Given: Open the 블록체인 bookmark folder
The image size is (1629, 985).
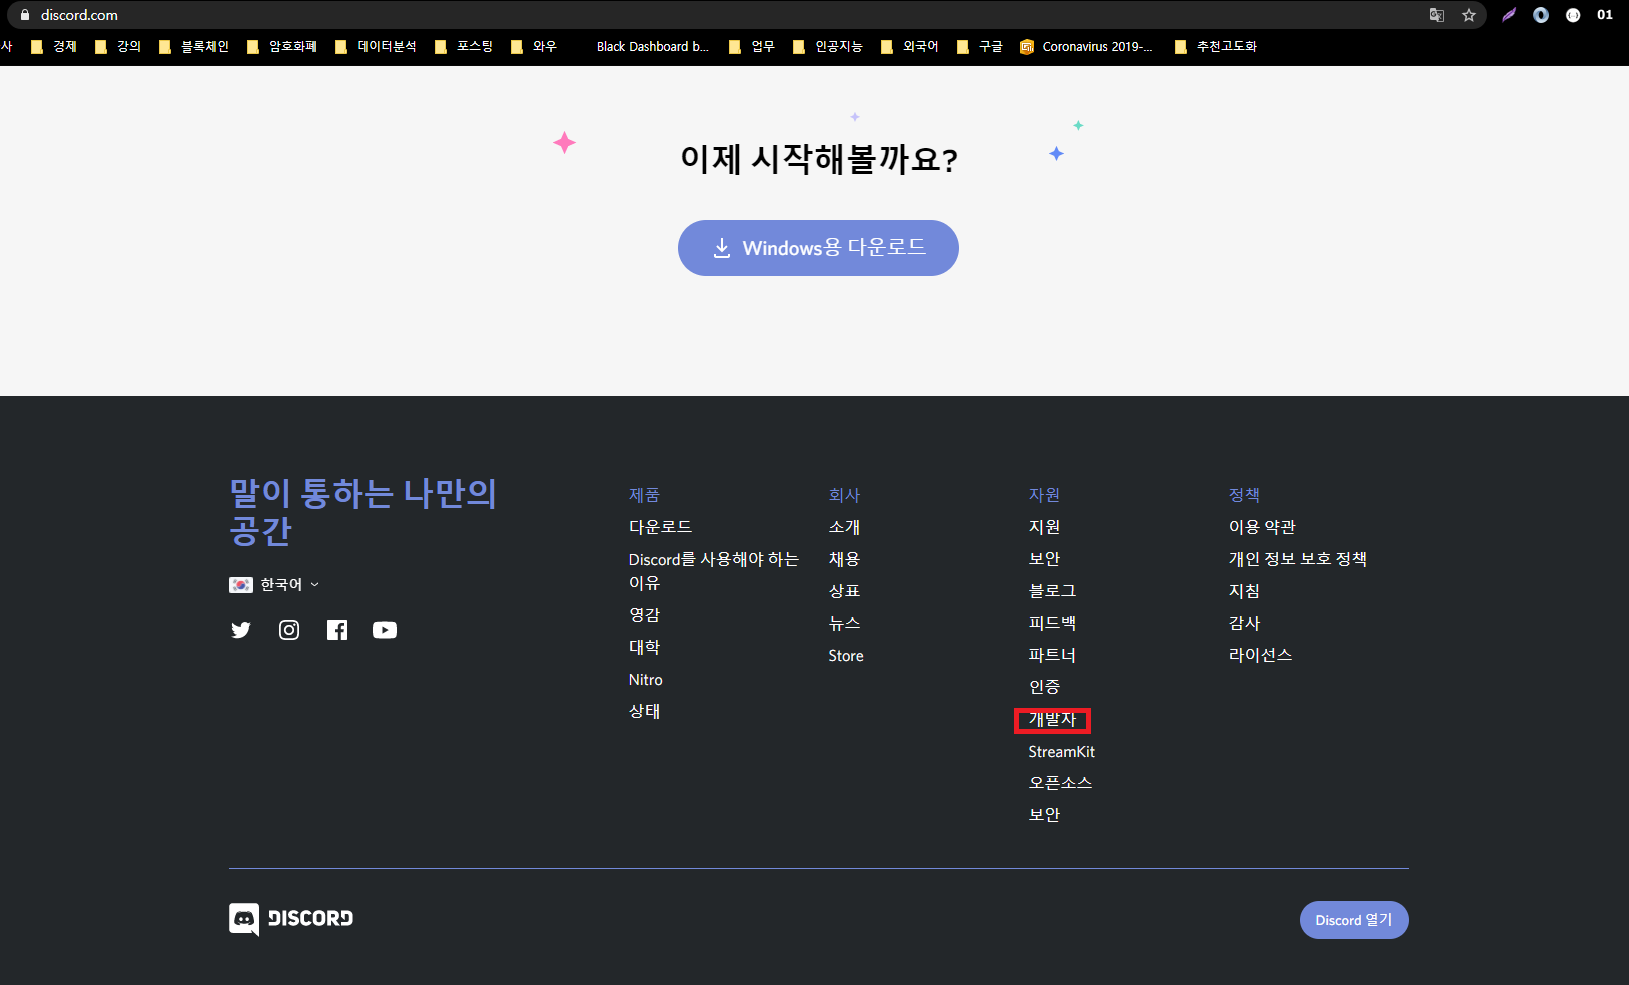Looking at the screenshot, I should tap(194, 47).
